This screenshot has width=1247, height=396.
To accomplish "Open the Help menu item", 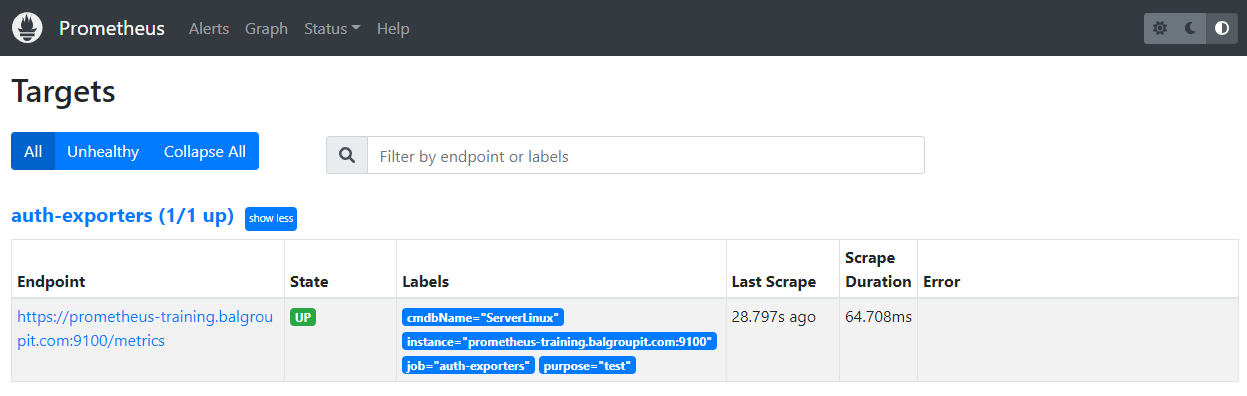I will pyautogui.click(x=393, y=28).
